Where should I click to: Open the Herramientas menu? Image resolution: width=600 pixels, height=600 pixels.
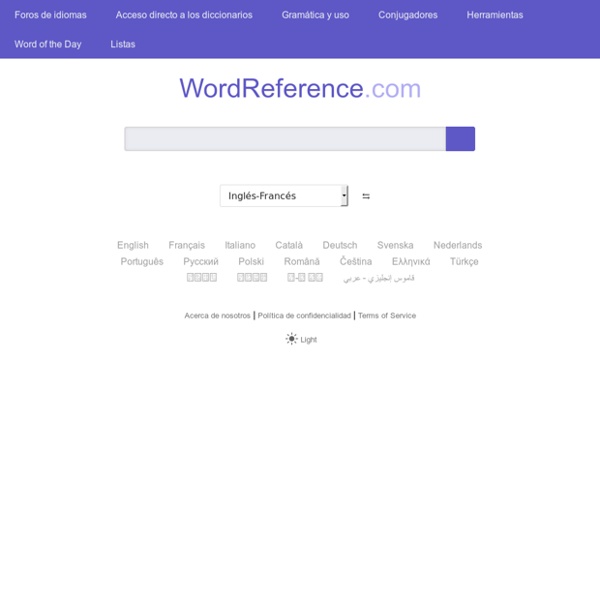494,15
